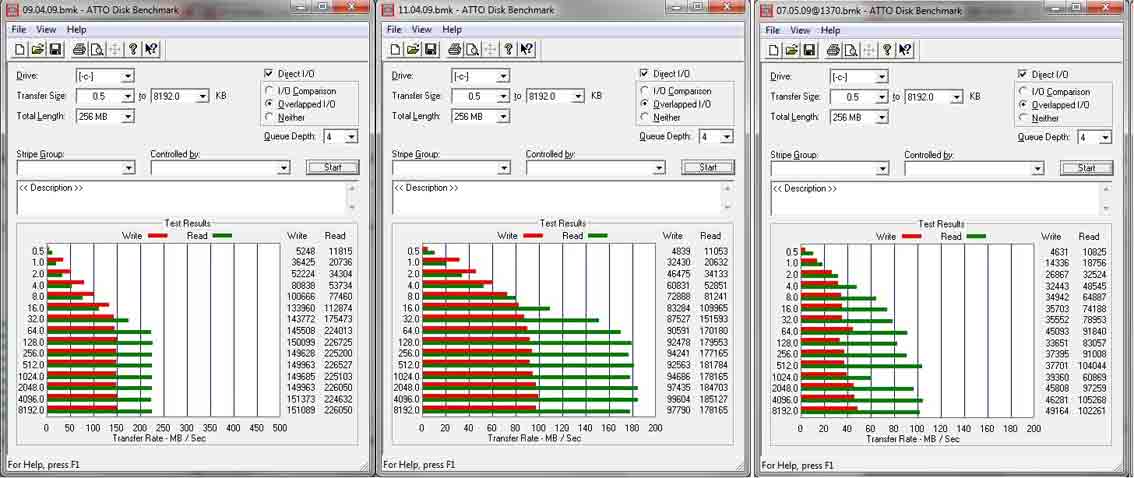This screenshot has height=478, width=1134.
Task: Click the crosshair toolbar icon in 09.04.09.bmk window
Action: pyautogui.click(x=114, y=49)
